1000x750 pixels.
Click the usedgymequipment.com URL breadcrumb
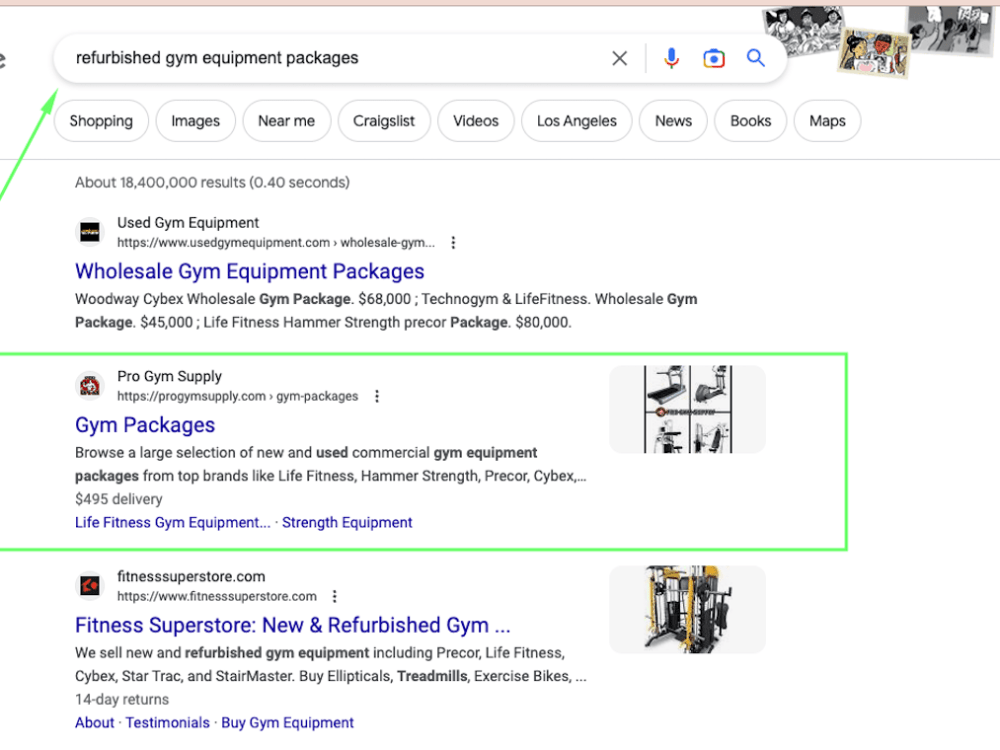tap(276, 243)
